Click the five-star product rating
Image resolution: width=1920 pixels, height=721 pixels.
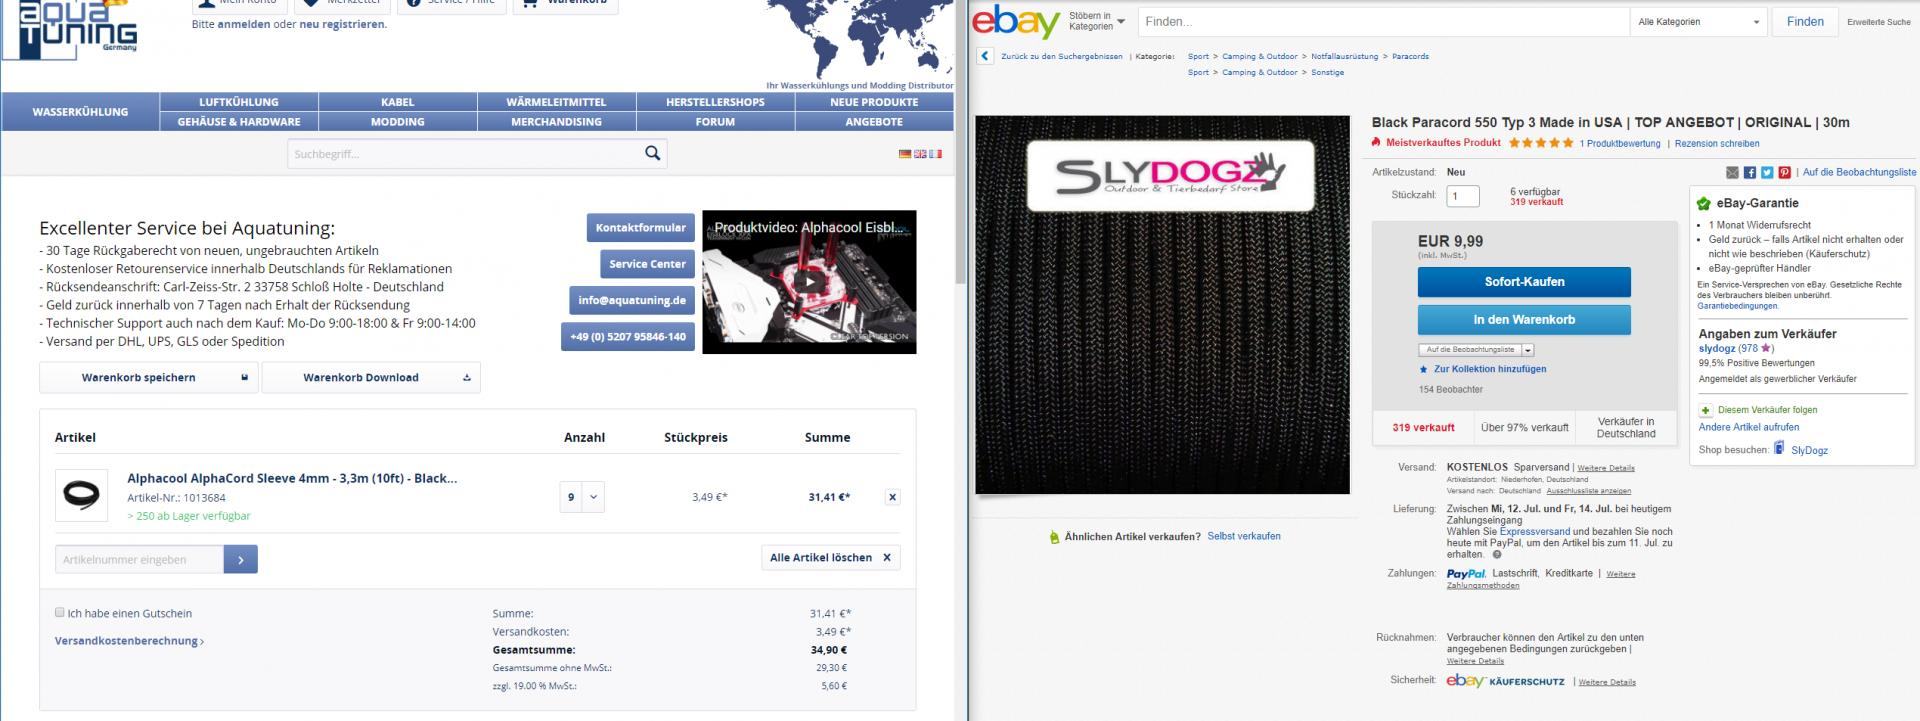pos(1541,143)
